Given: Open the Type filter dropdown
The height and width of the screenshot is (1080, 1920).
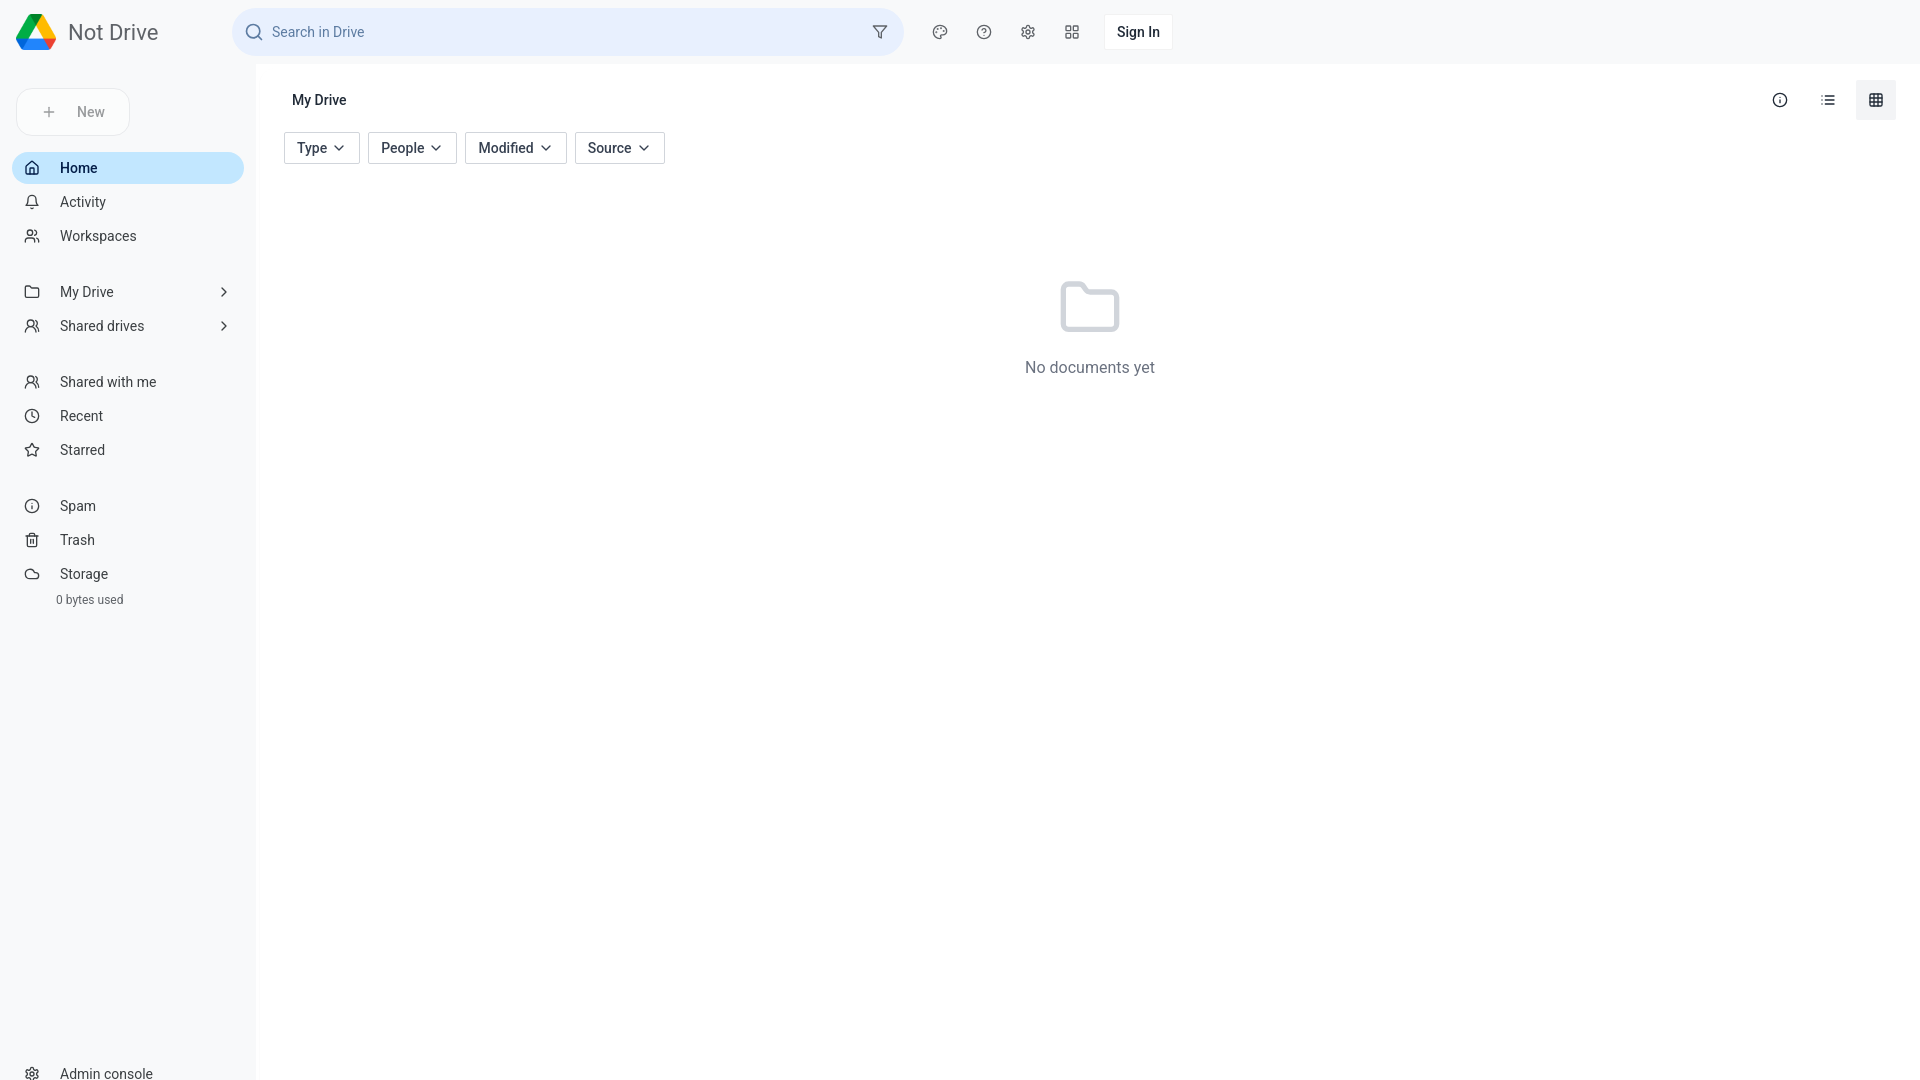Looking at the screenshot, I should point(321,148).
